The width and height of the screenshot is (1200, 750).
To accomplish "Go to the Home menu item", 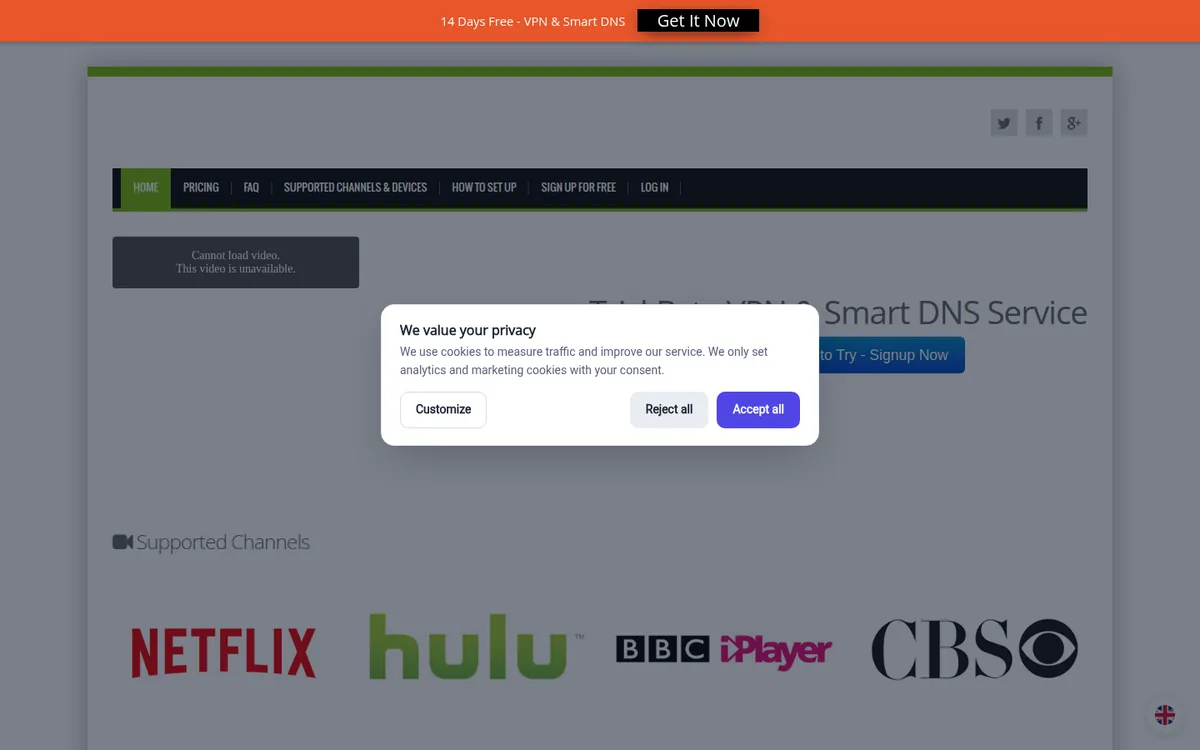I will click(146, 188).
